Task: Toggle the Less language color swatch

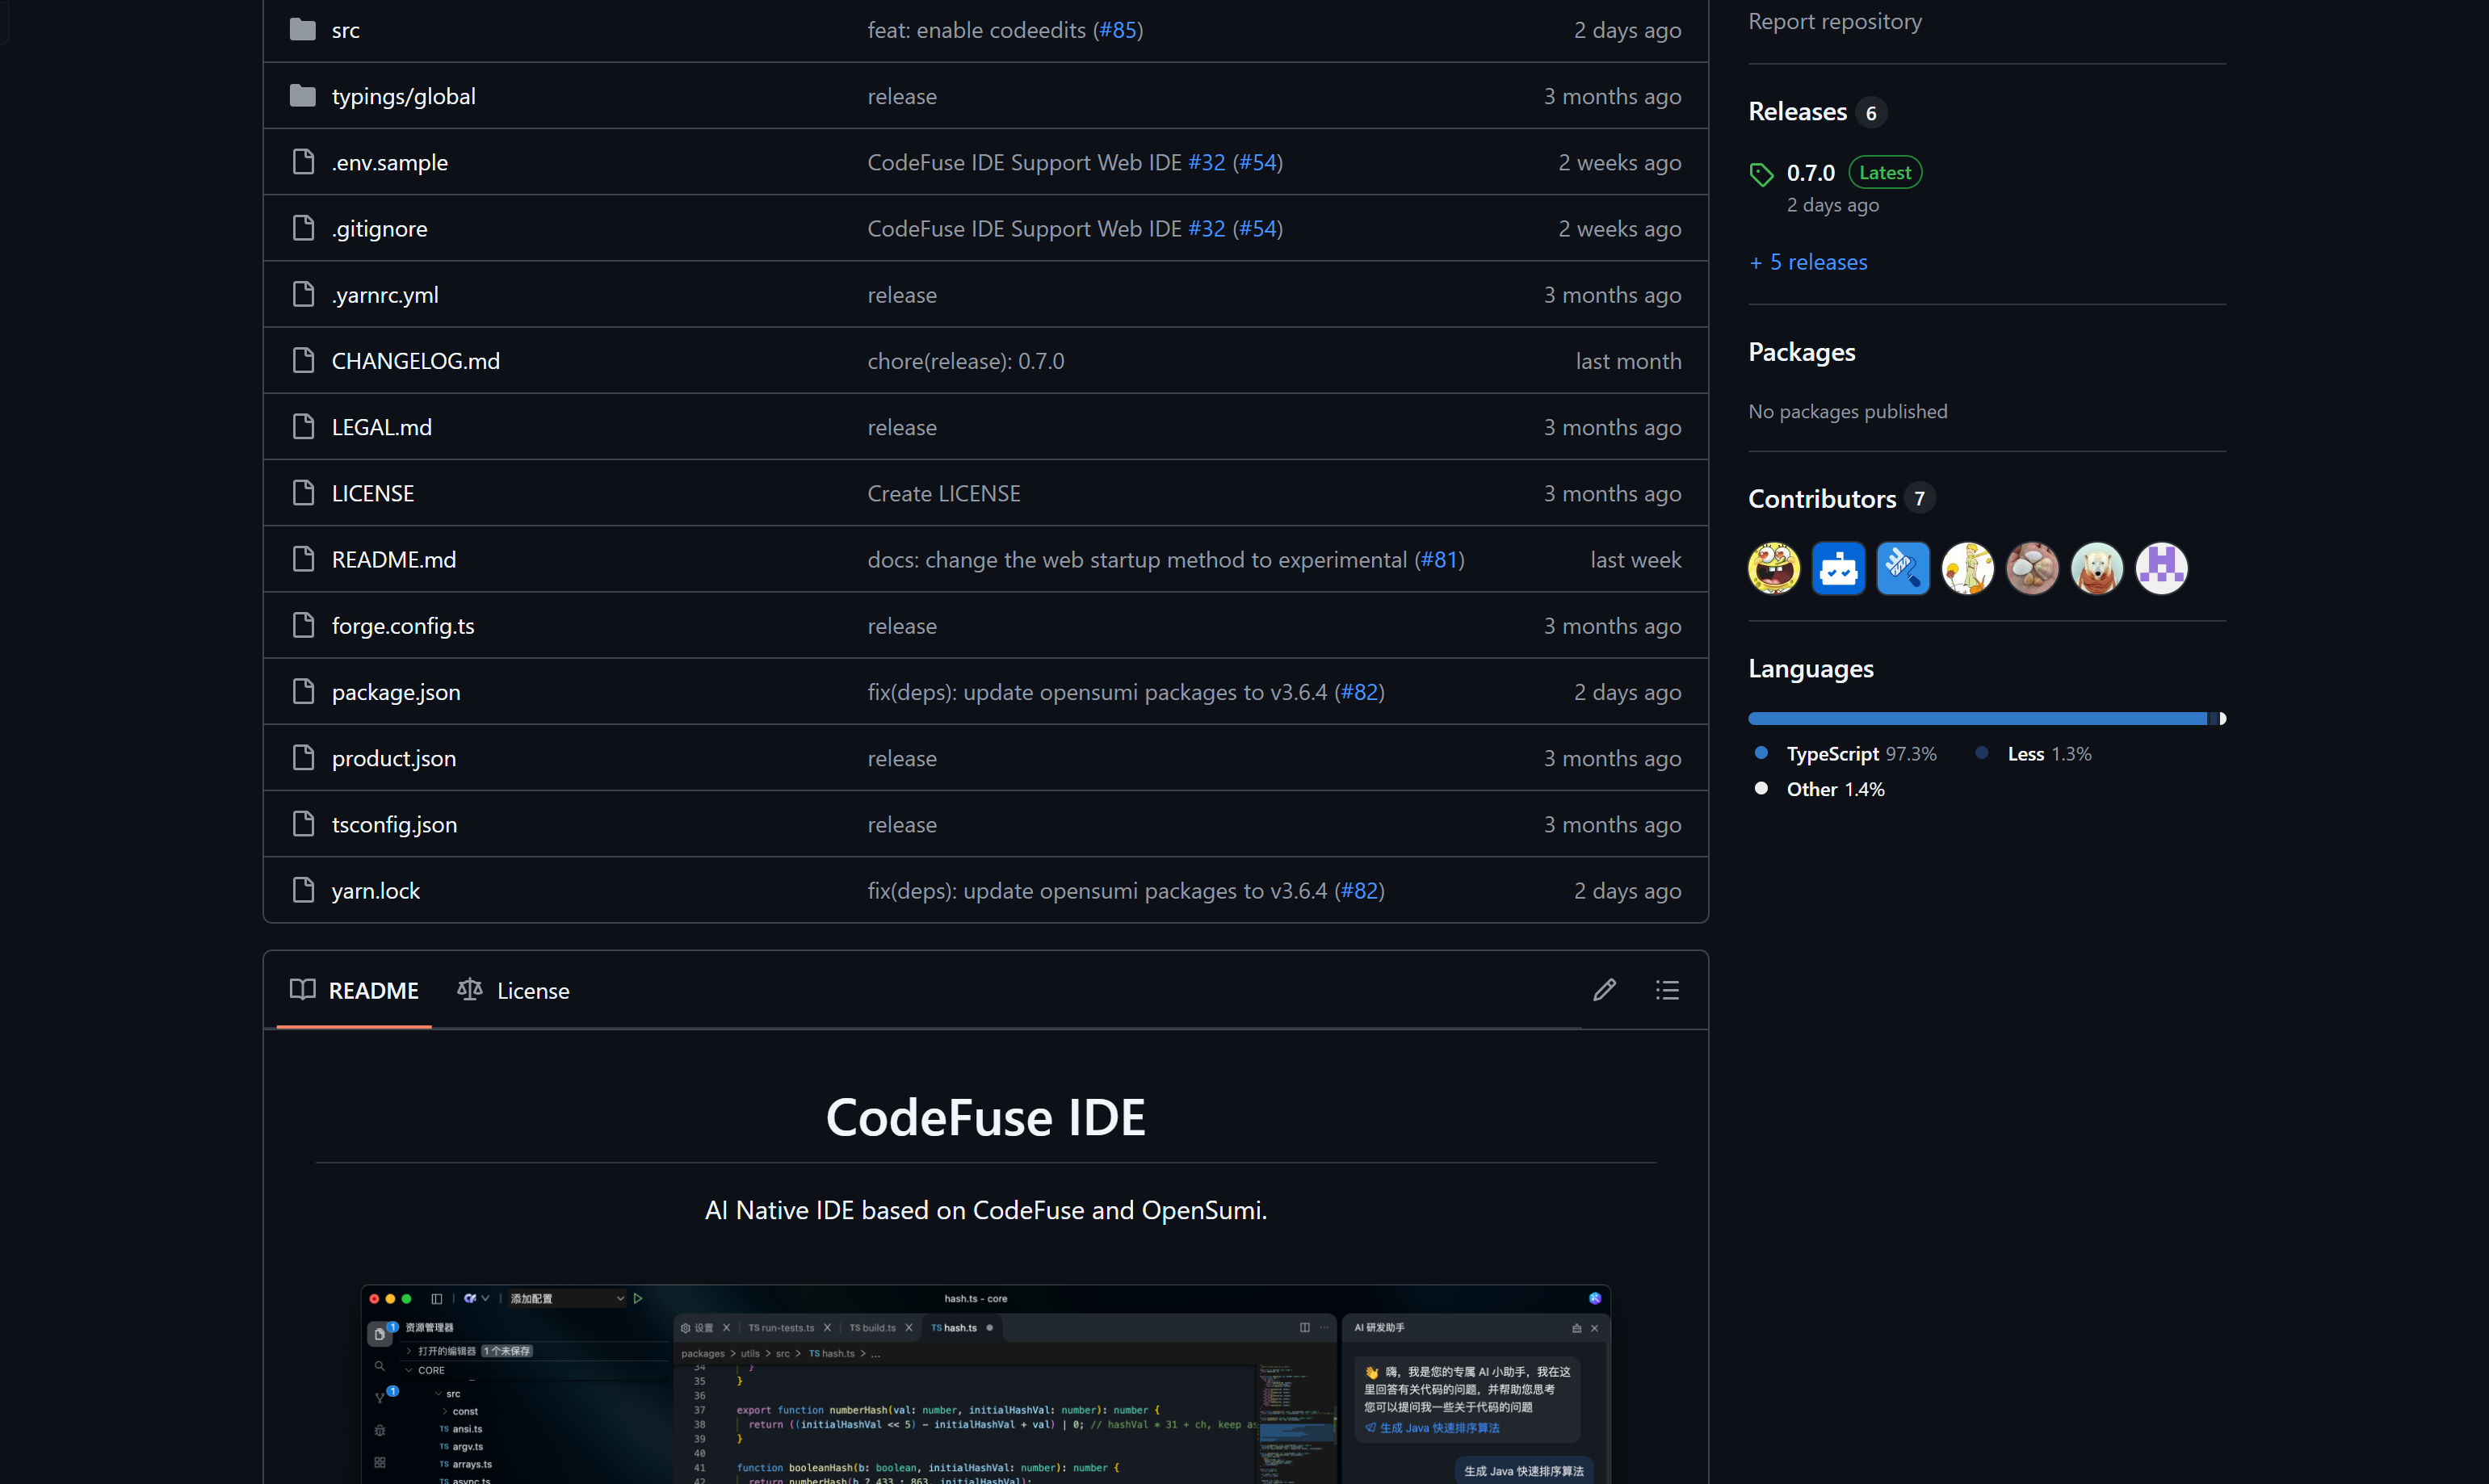Action: 1980,754
